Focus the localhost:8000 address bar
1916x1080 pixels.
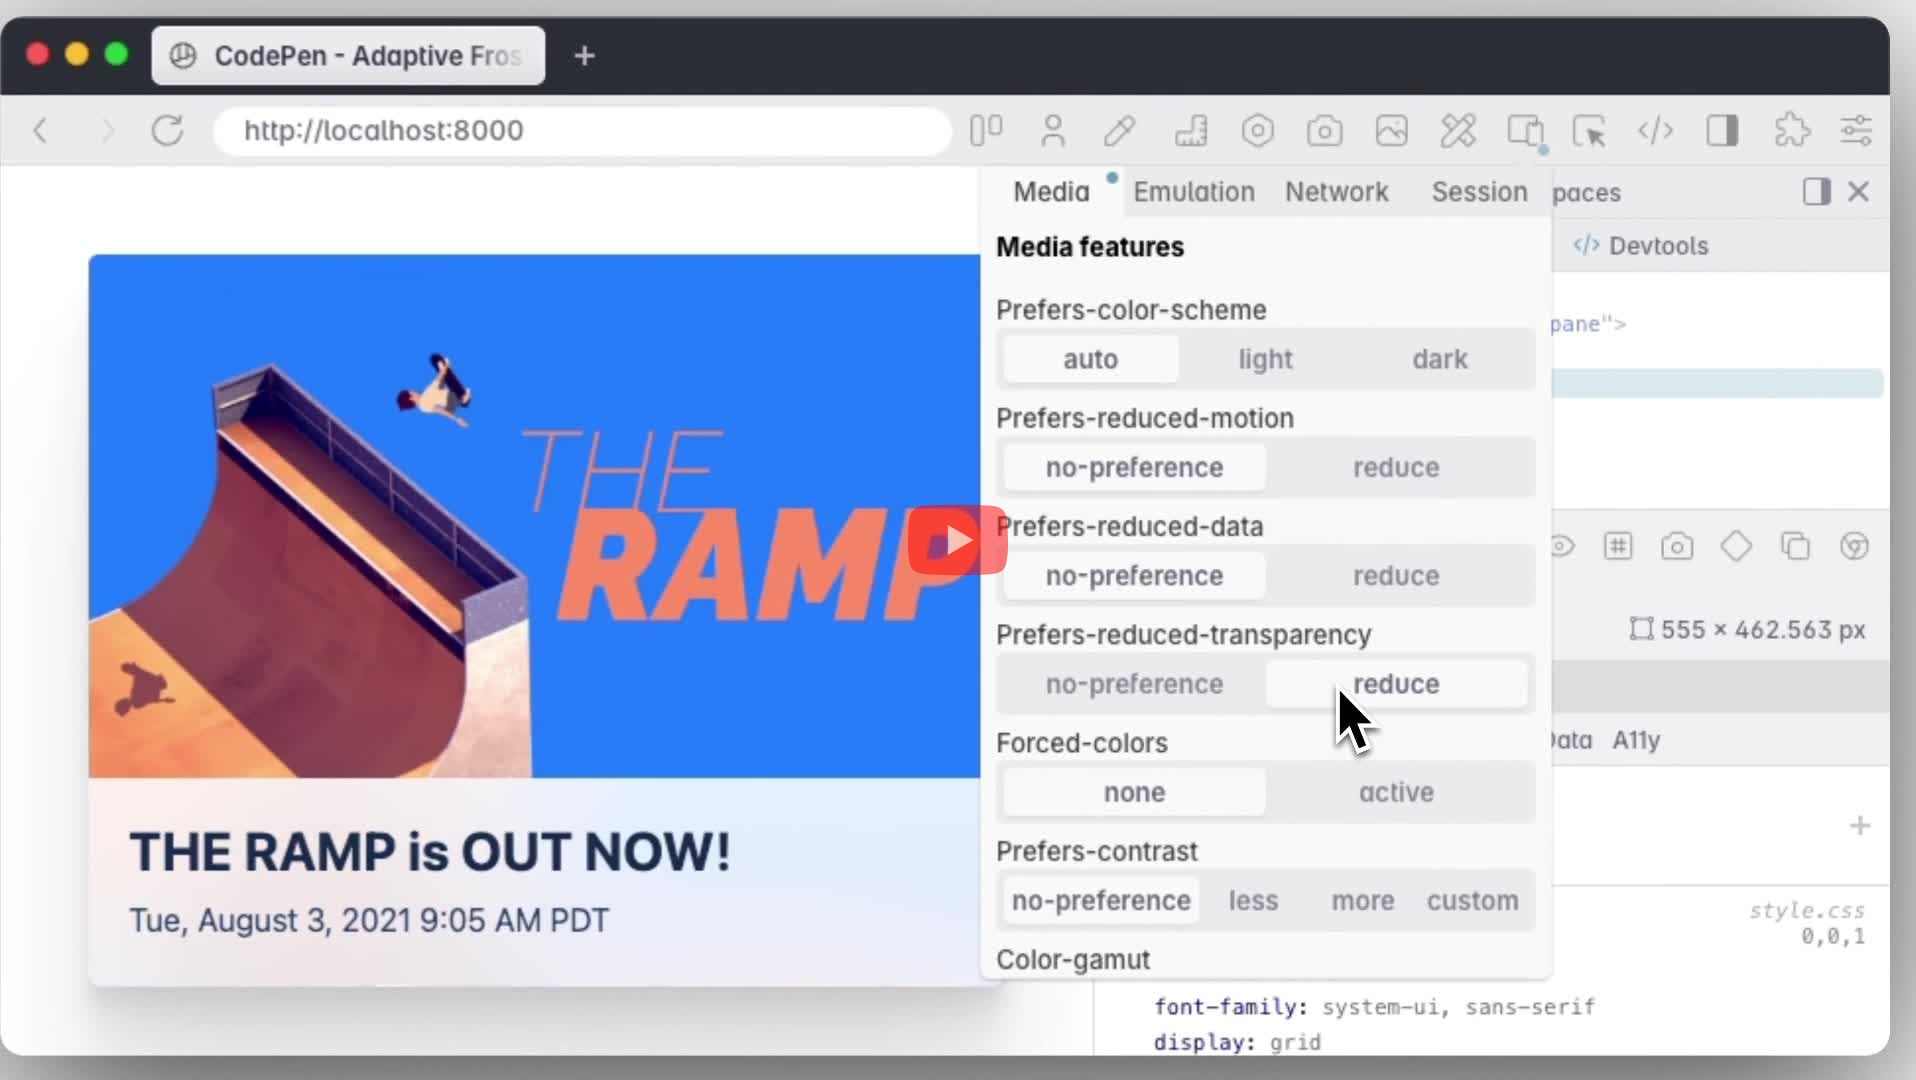[582, 130]
